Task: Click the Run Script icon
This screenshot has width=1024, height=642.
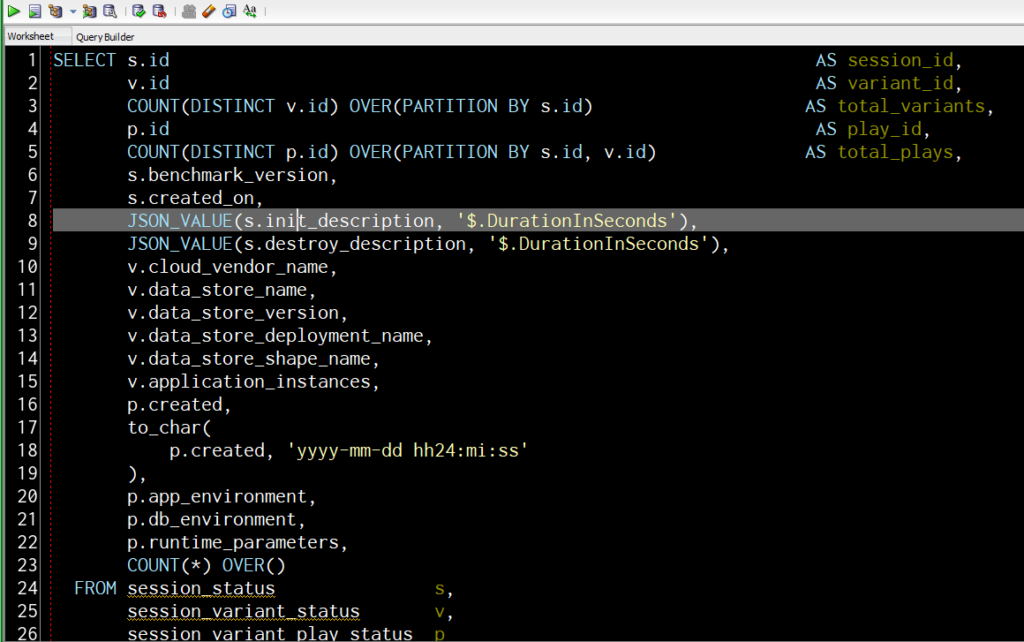Action: point(35,11)
